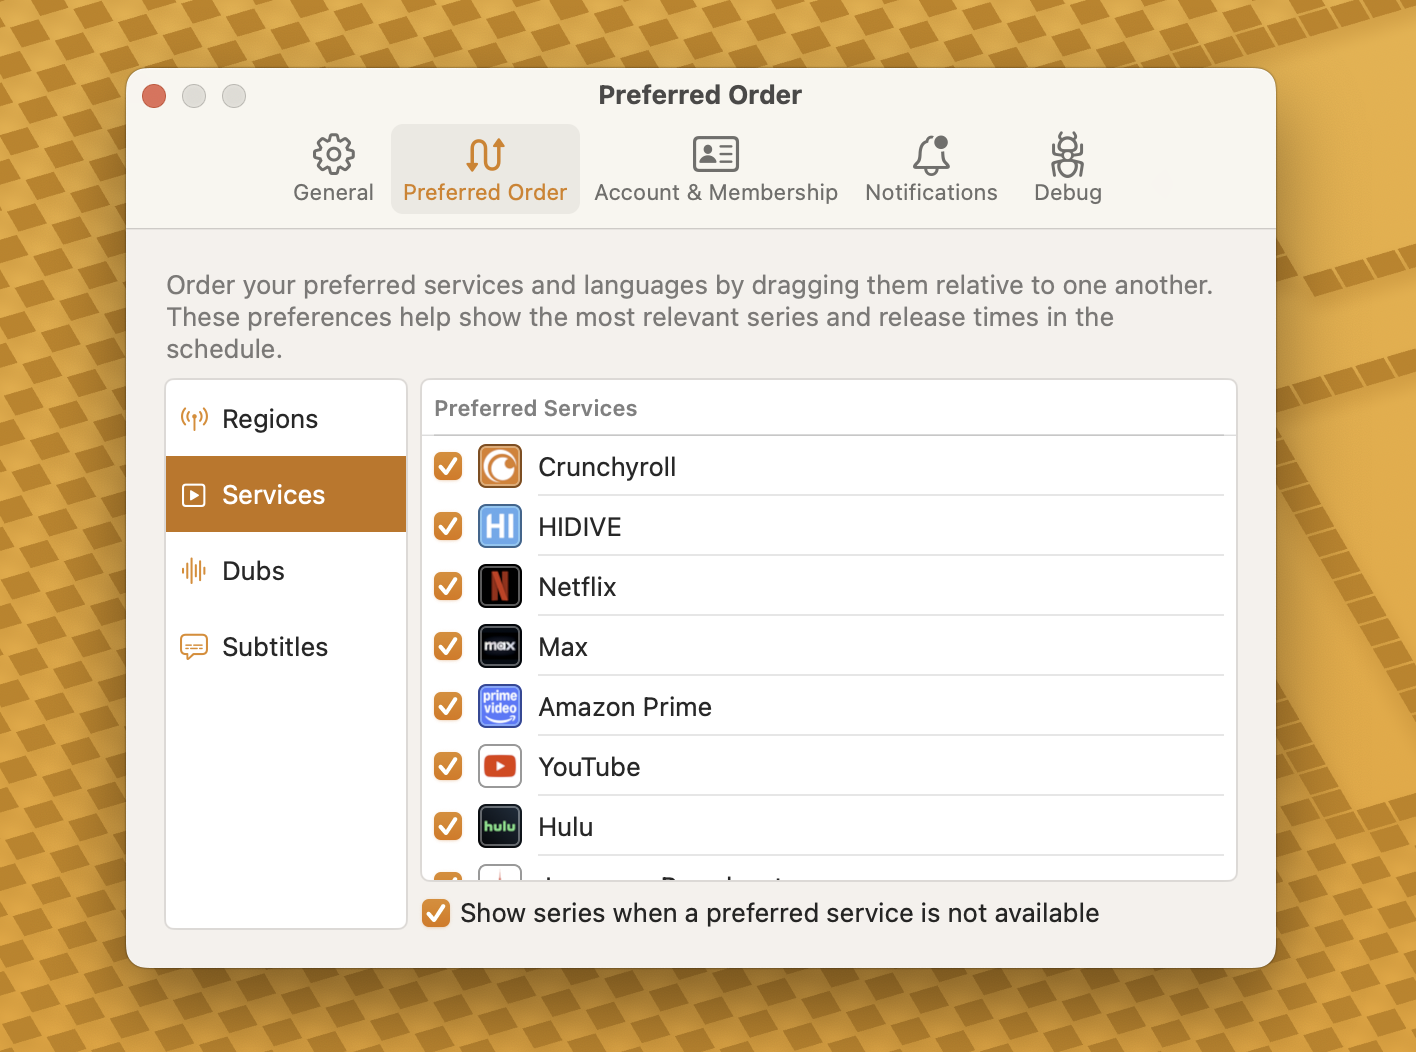Select the Preferred Order tab
1416x1052 pixels.
coord(485,168)
